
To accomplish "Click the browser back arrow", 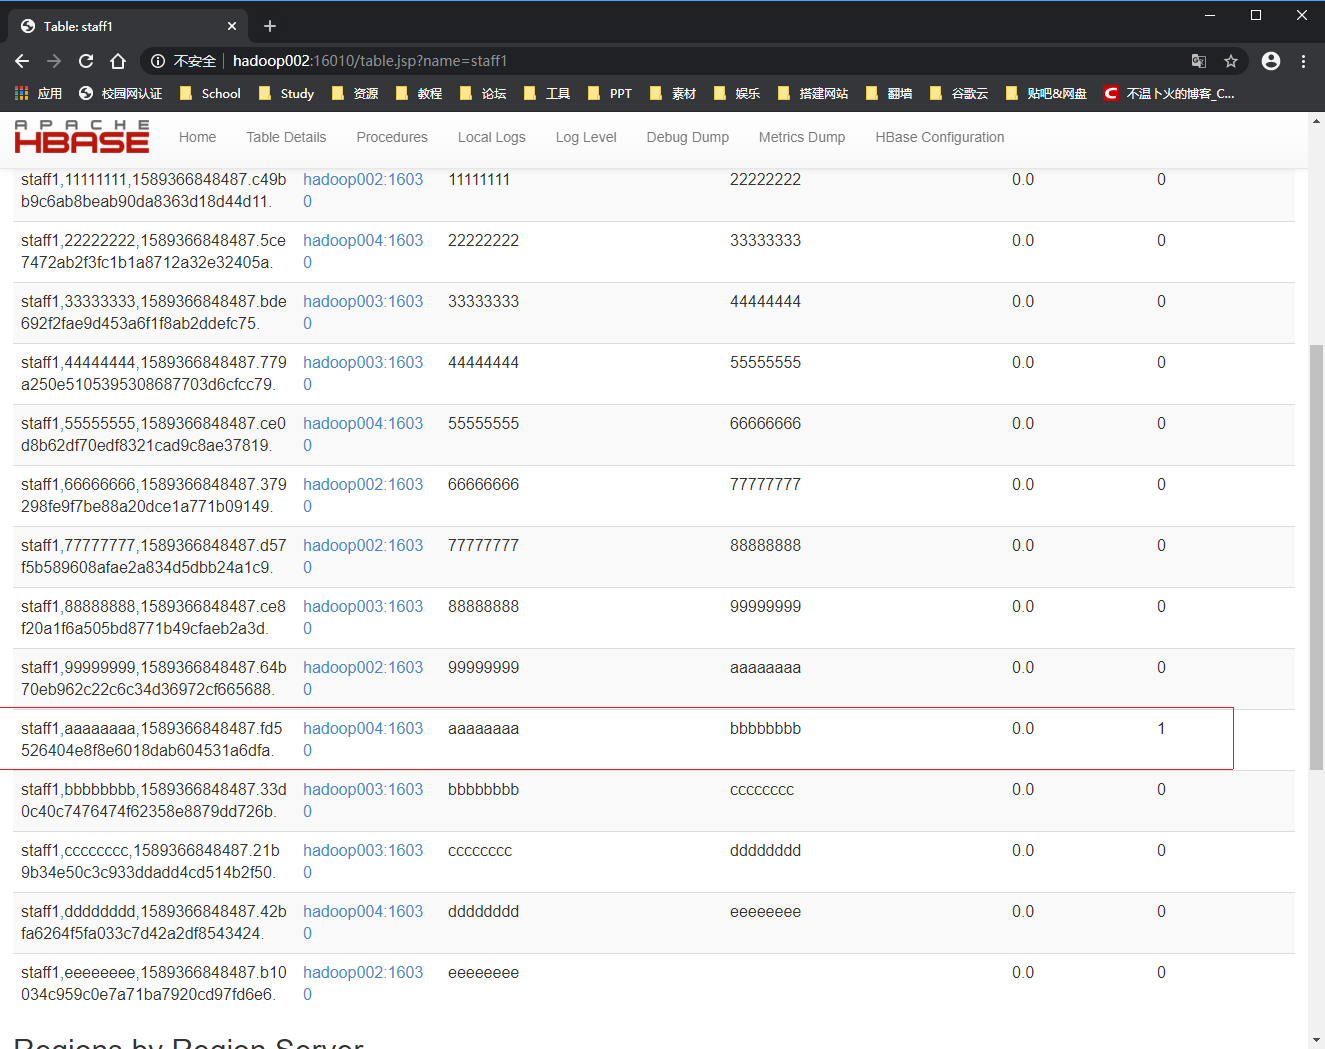I will click(x=22, y=61).
